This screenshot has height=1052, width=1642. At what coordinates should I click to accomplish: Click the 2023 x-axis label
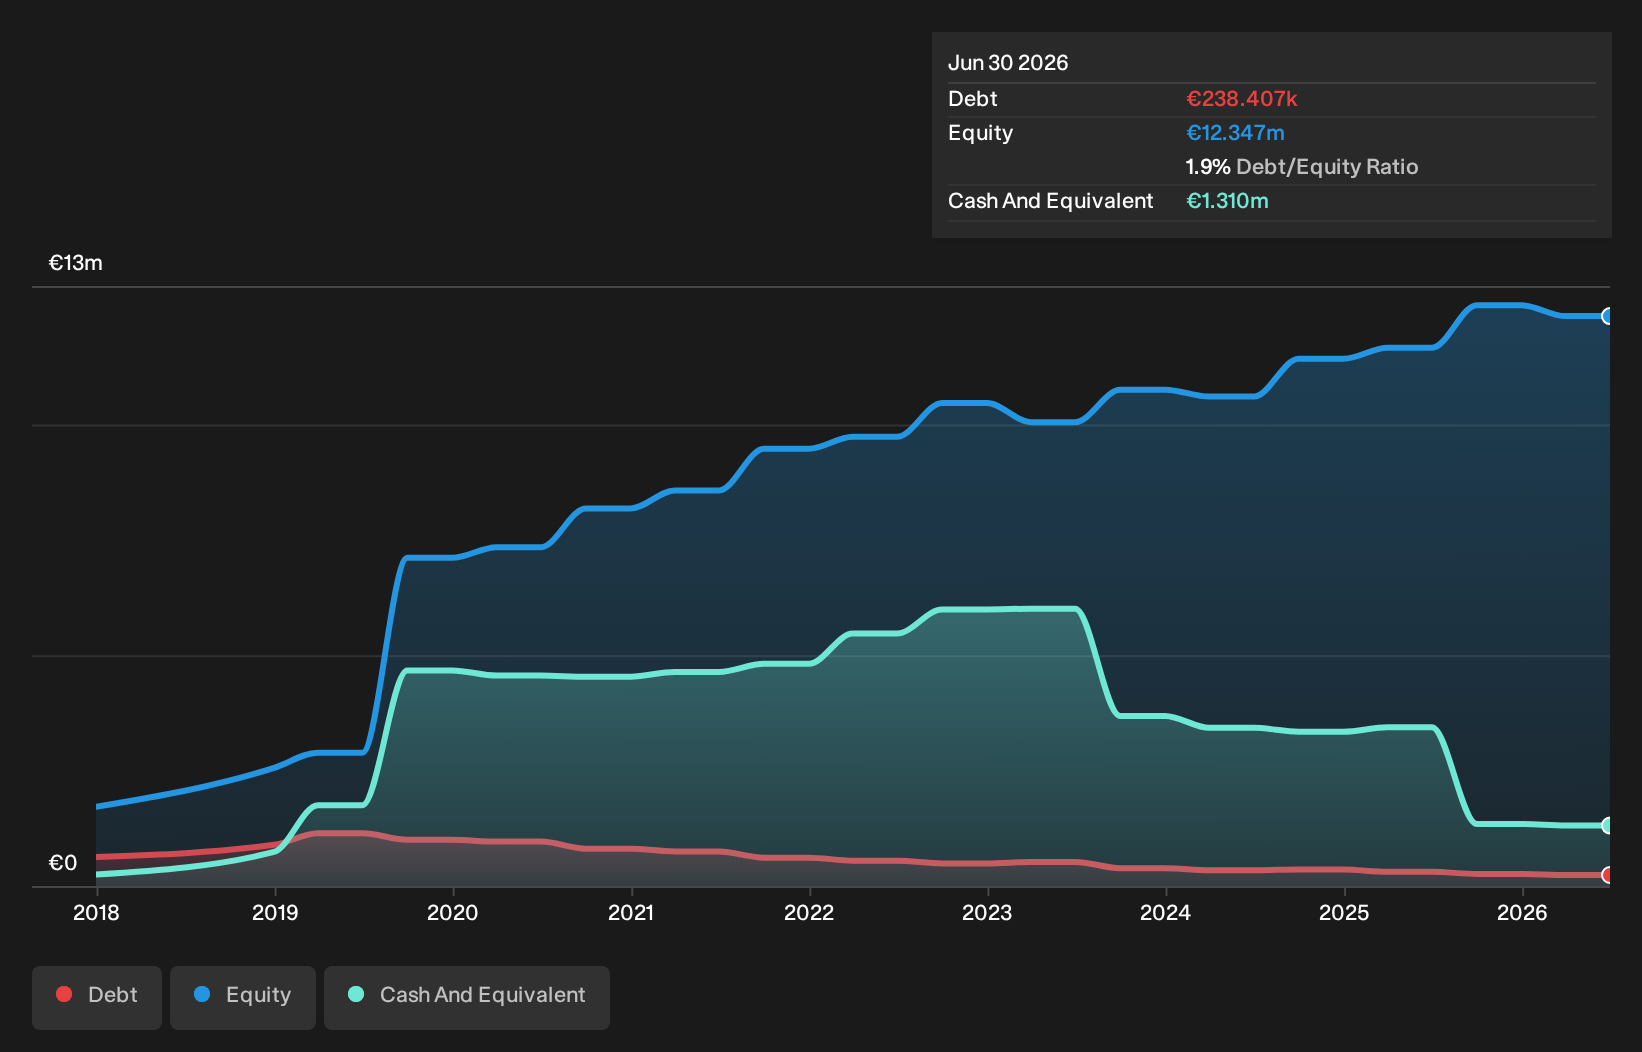click(987, 912)
